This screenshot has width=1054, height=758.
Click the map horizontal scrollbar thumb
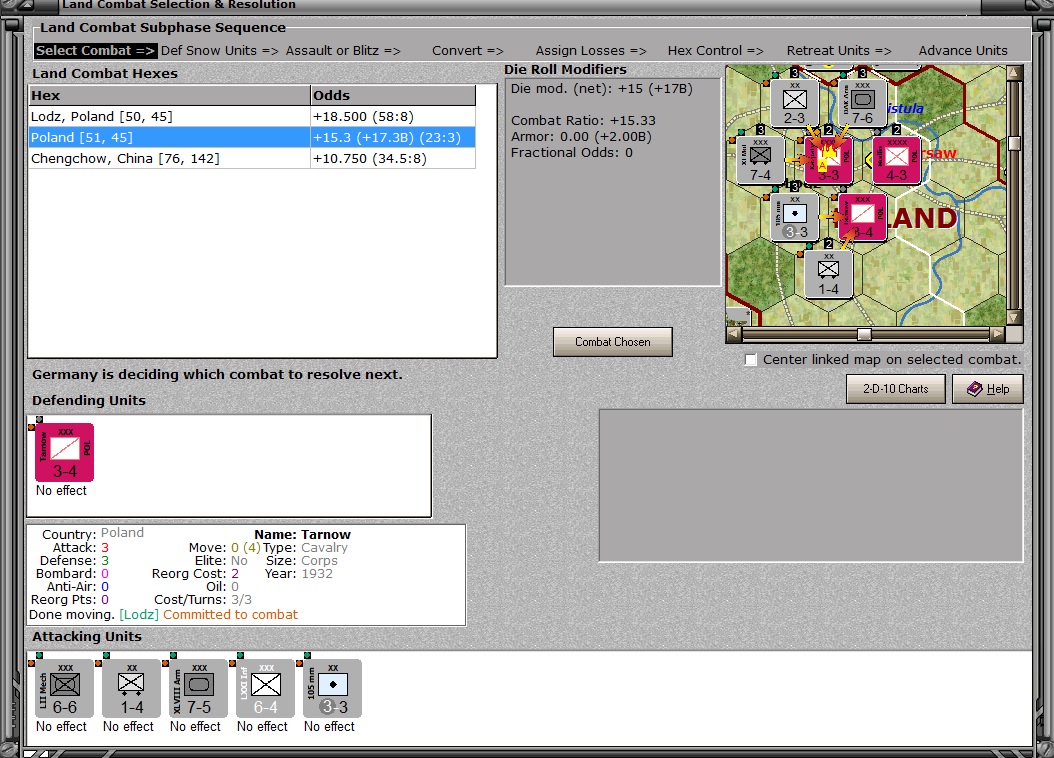tap(864, 334)
